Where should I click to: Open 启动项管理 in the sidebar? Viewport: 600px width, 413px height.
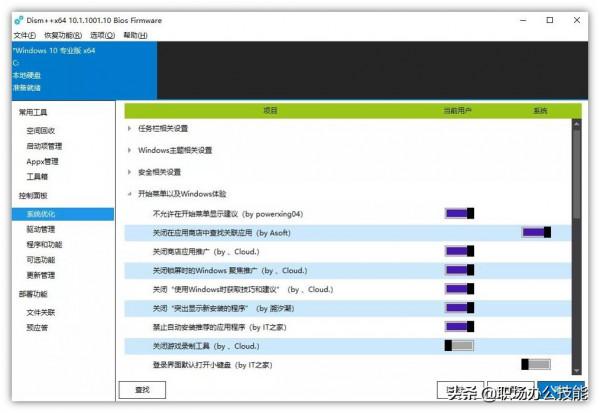pyautogui.click(x=44, y=146)
